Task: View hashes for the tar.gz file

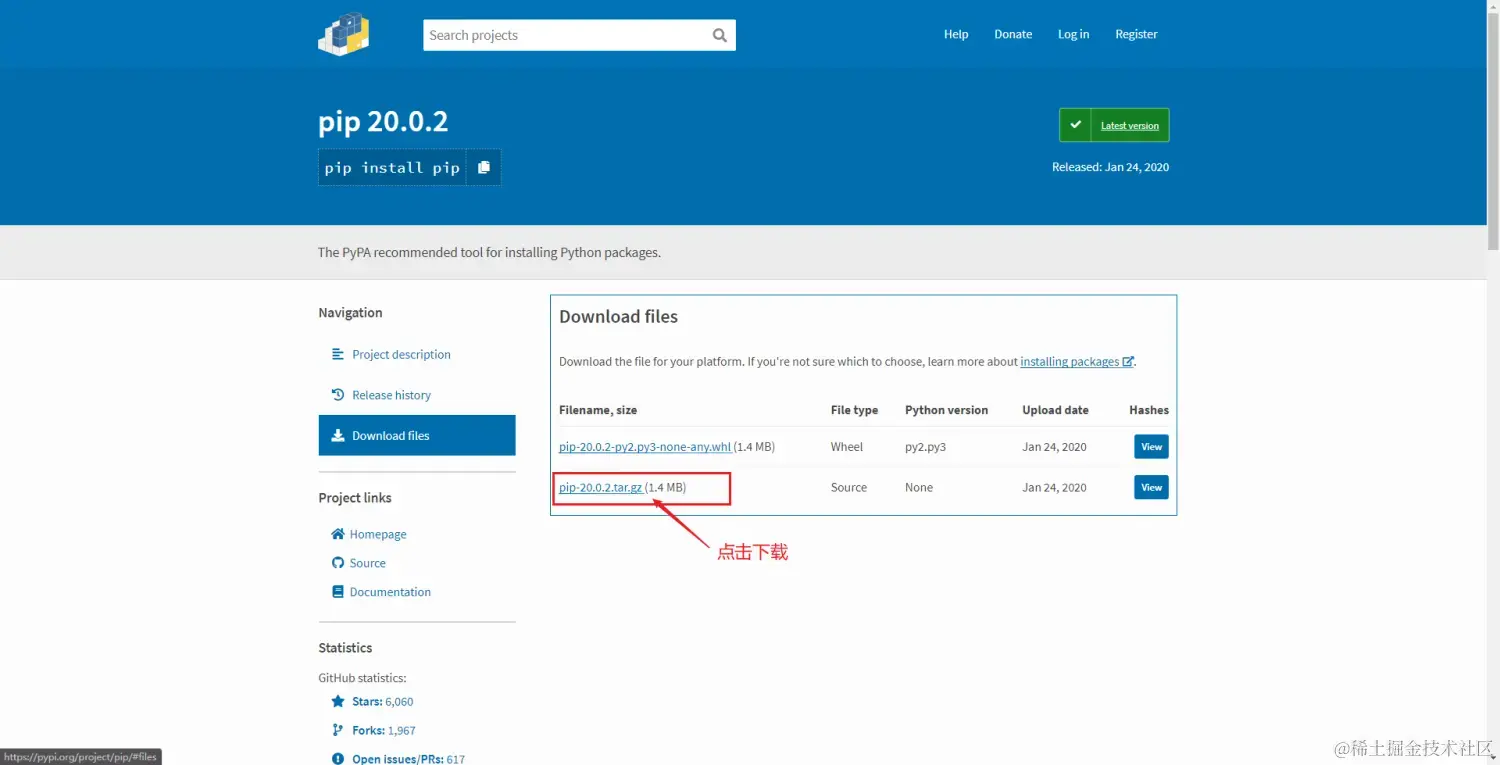Action: click(1151, 488)
